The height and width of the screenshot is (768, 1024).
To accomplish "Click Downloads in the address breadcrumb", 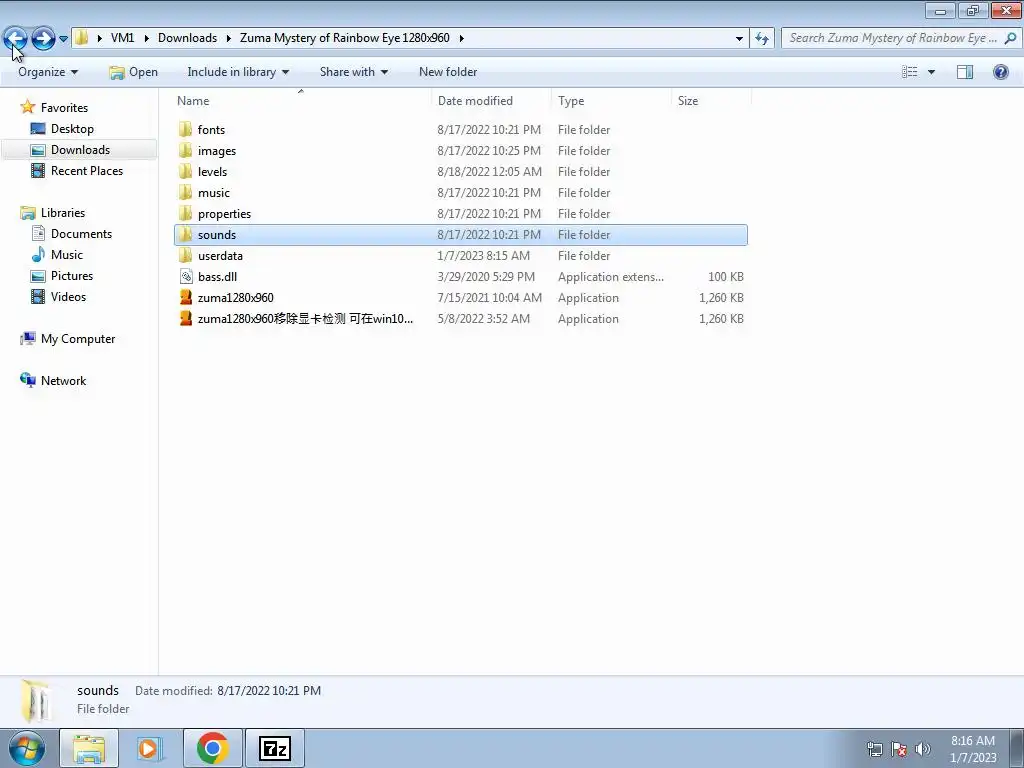I will (x=187, y=38).
